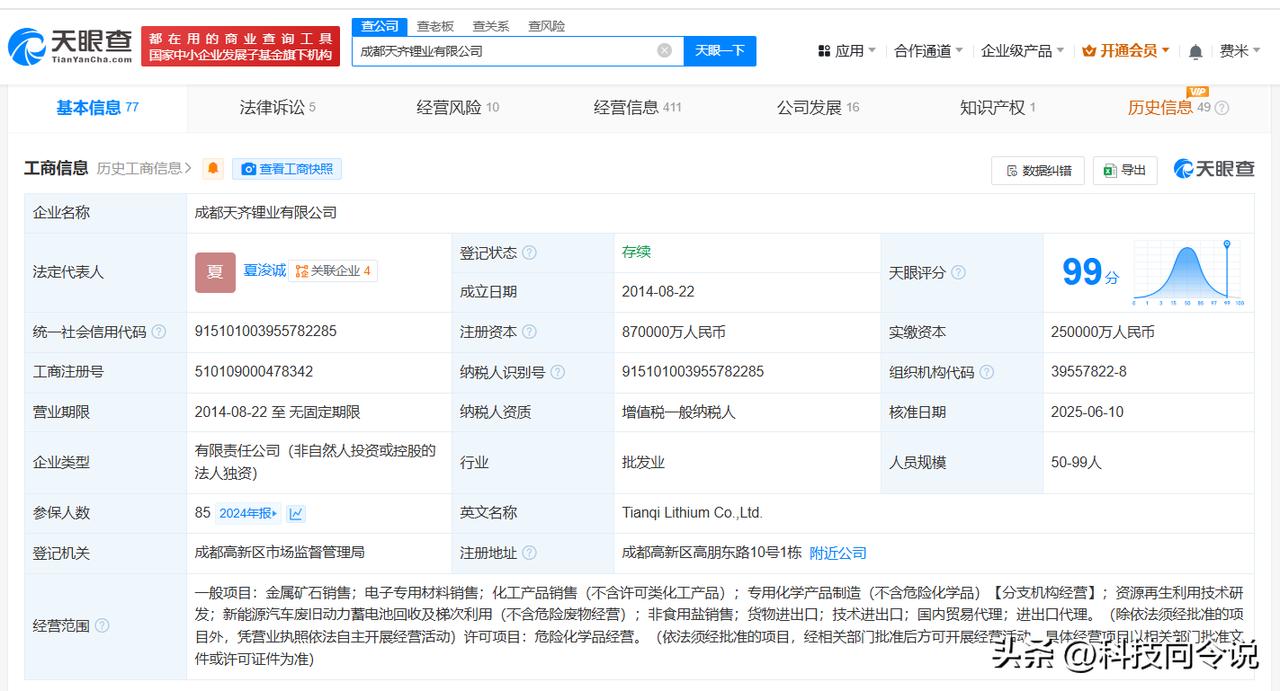The width and height of the screenshot is (1280, 691).
Task: Click 成都高新区市场监督管理局 registration authority
Action: pyautogui.click(x=280, y=553)
